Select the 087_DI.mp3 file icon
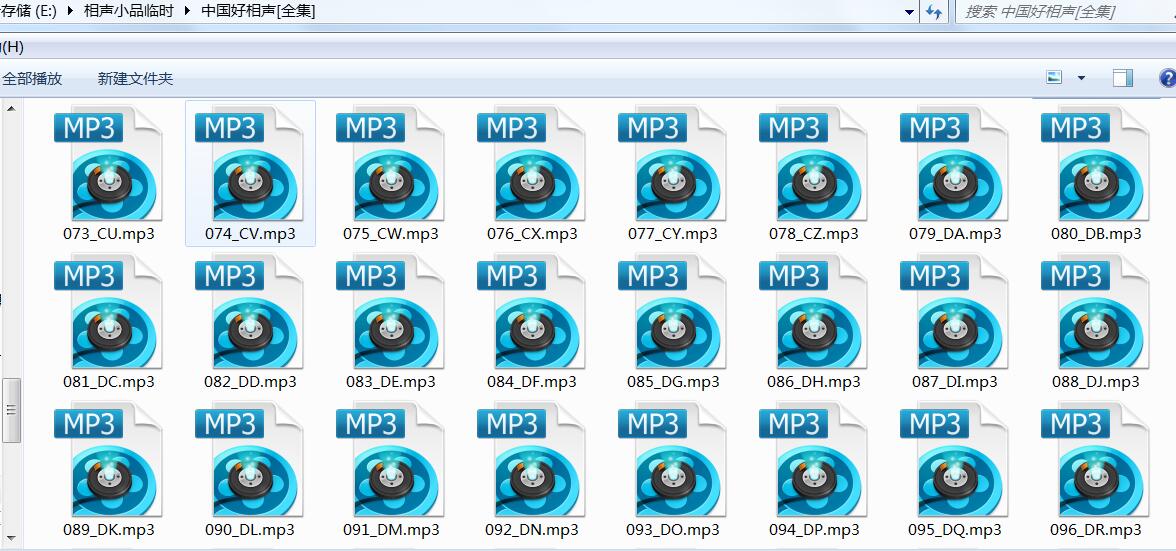The width and height of the screenshot is (1176, 551). point(954,311)
